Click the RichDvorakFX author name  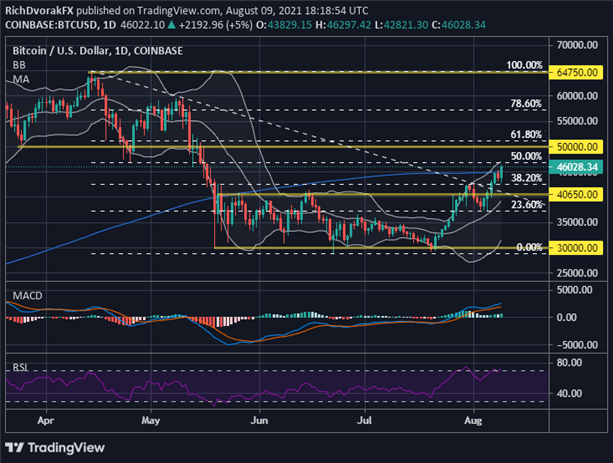[x=39, y=11]
